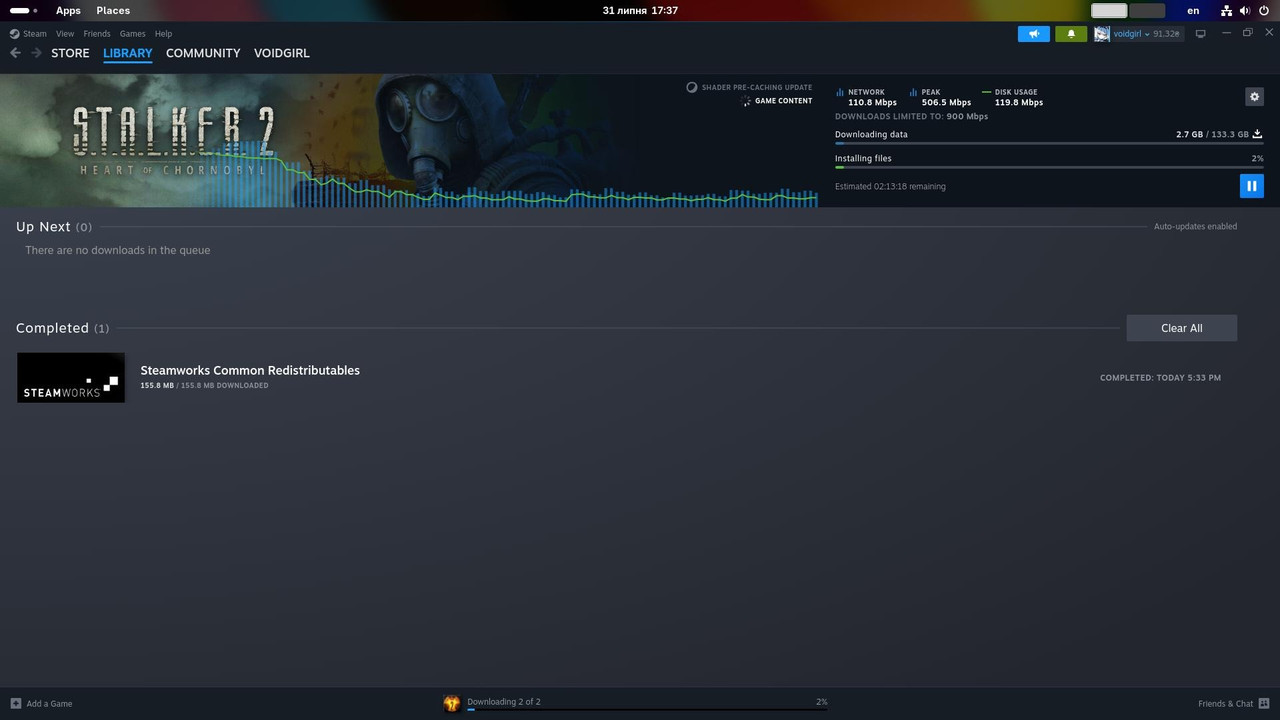
Task: Click the download arrow next to 133.3 GB
Action: point(1258,134)
